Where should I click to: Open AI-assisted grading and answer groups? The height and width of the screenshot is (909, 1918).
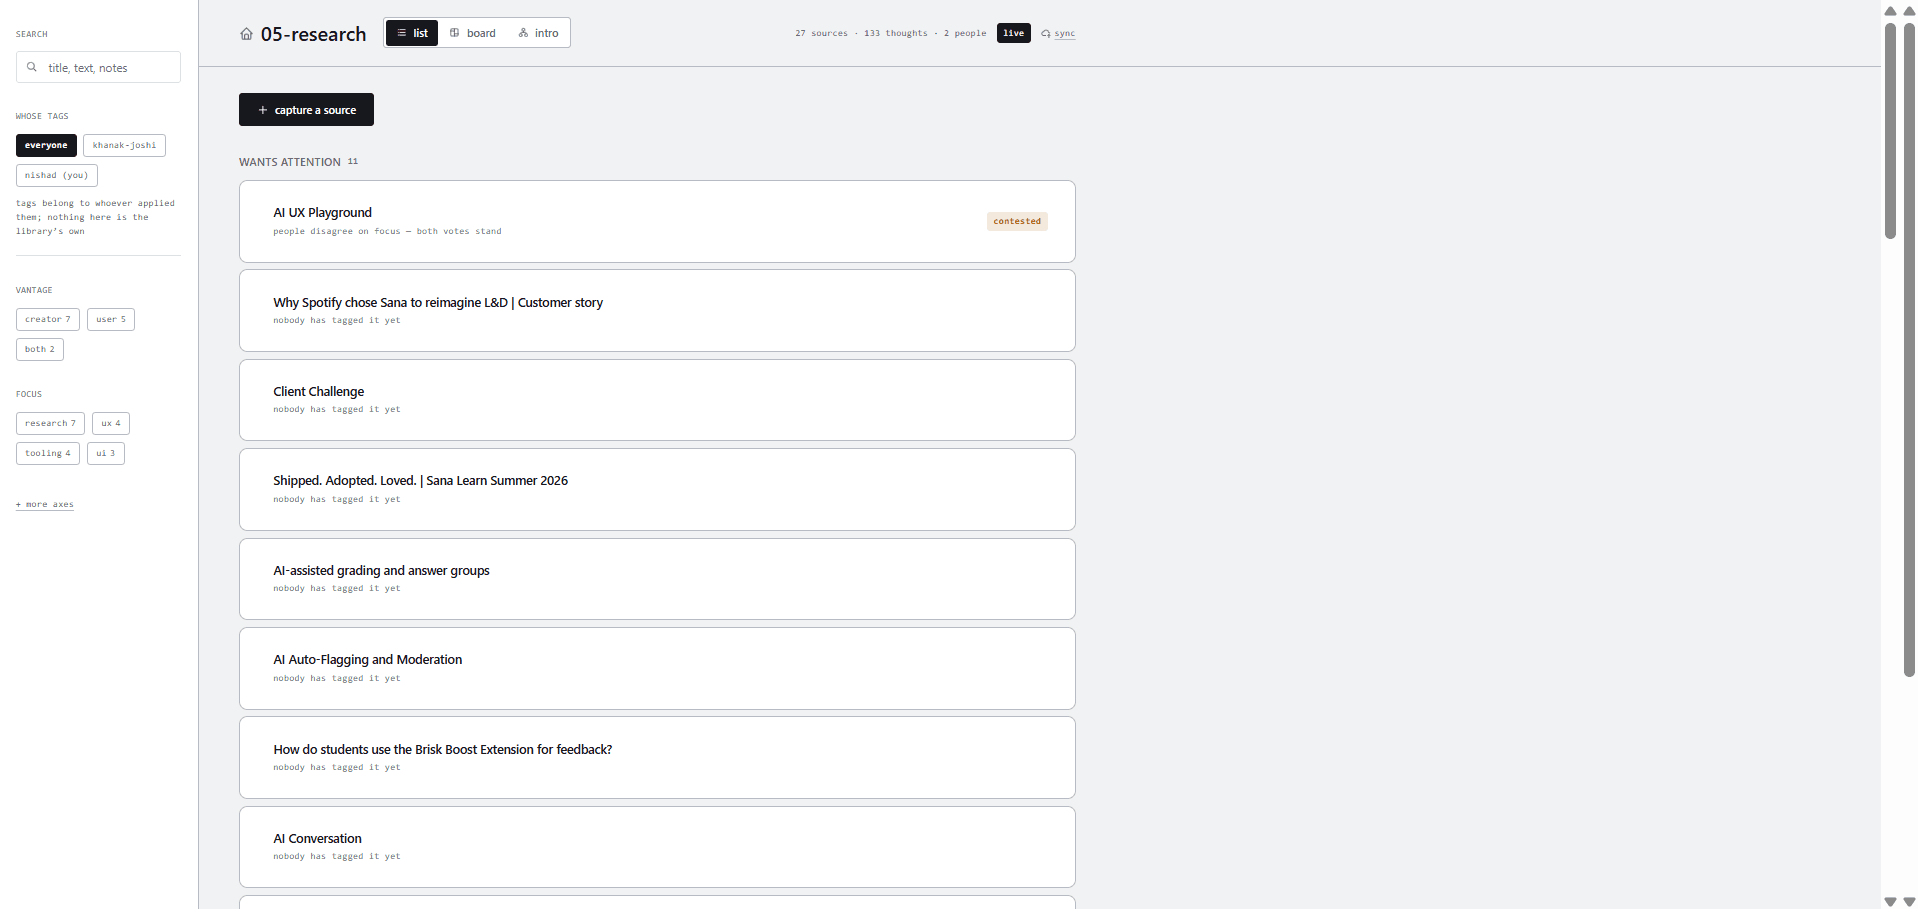click(657, 579)
